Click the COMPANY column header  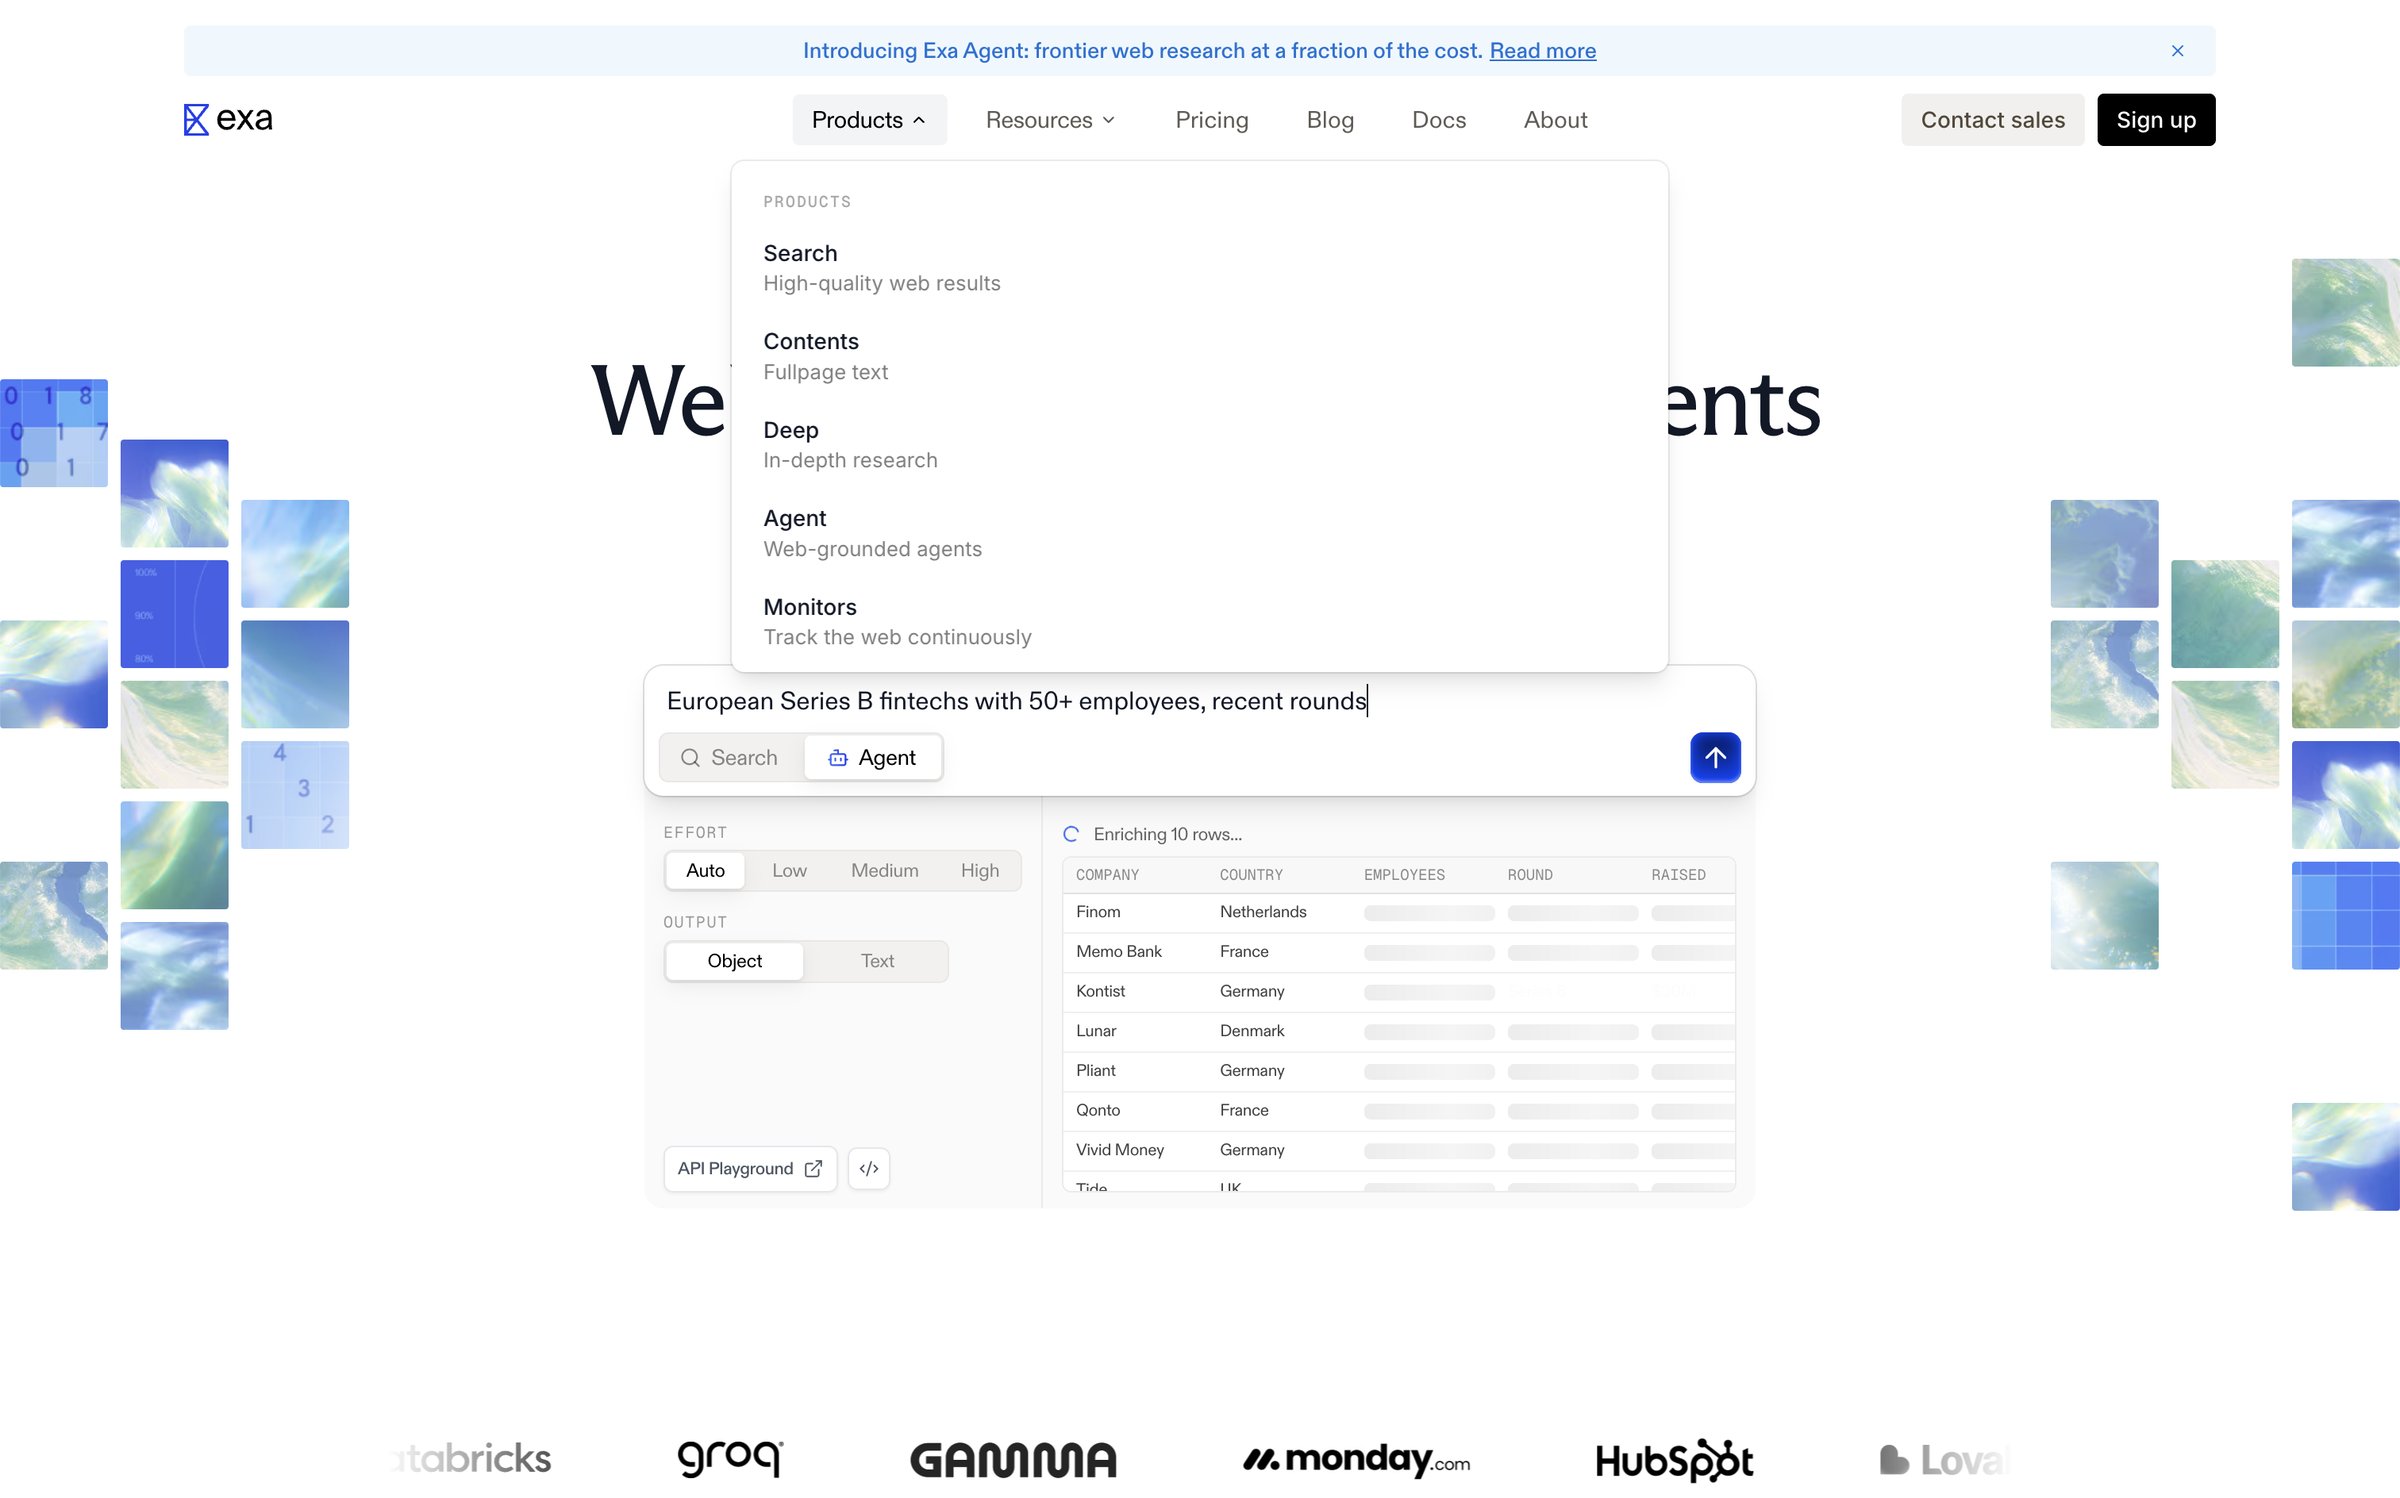coord(1107,875)
